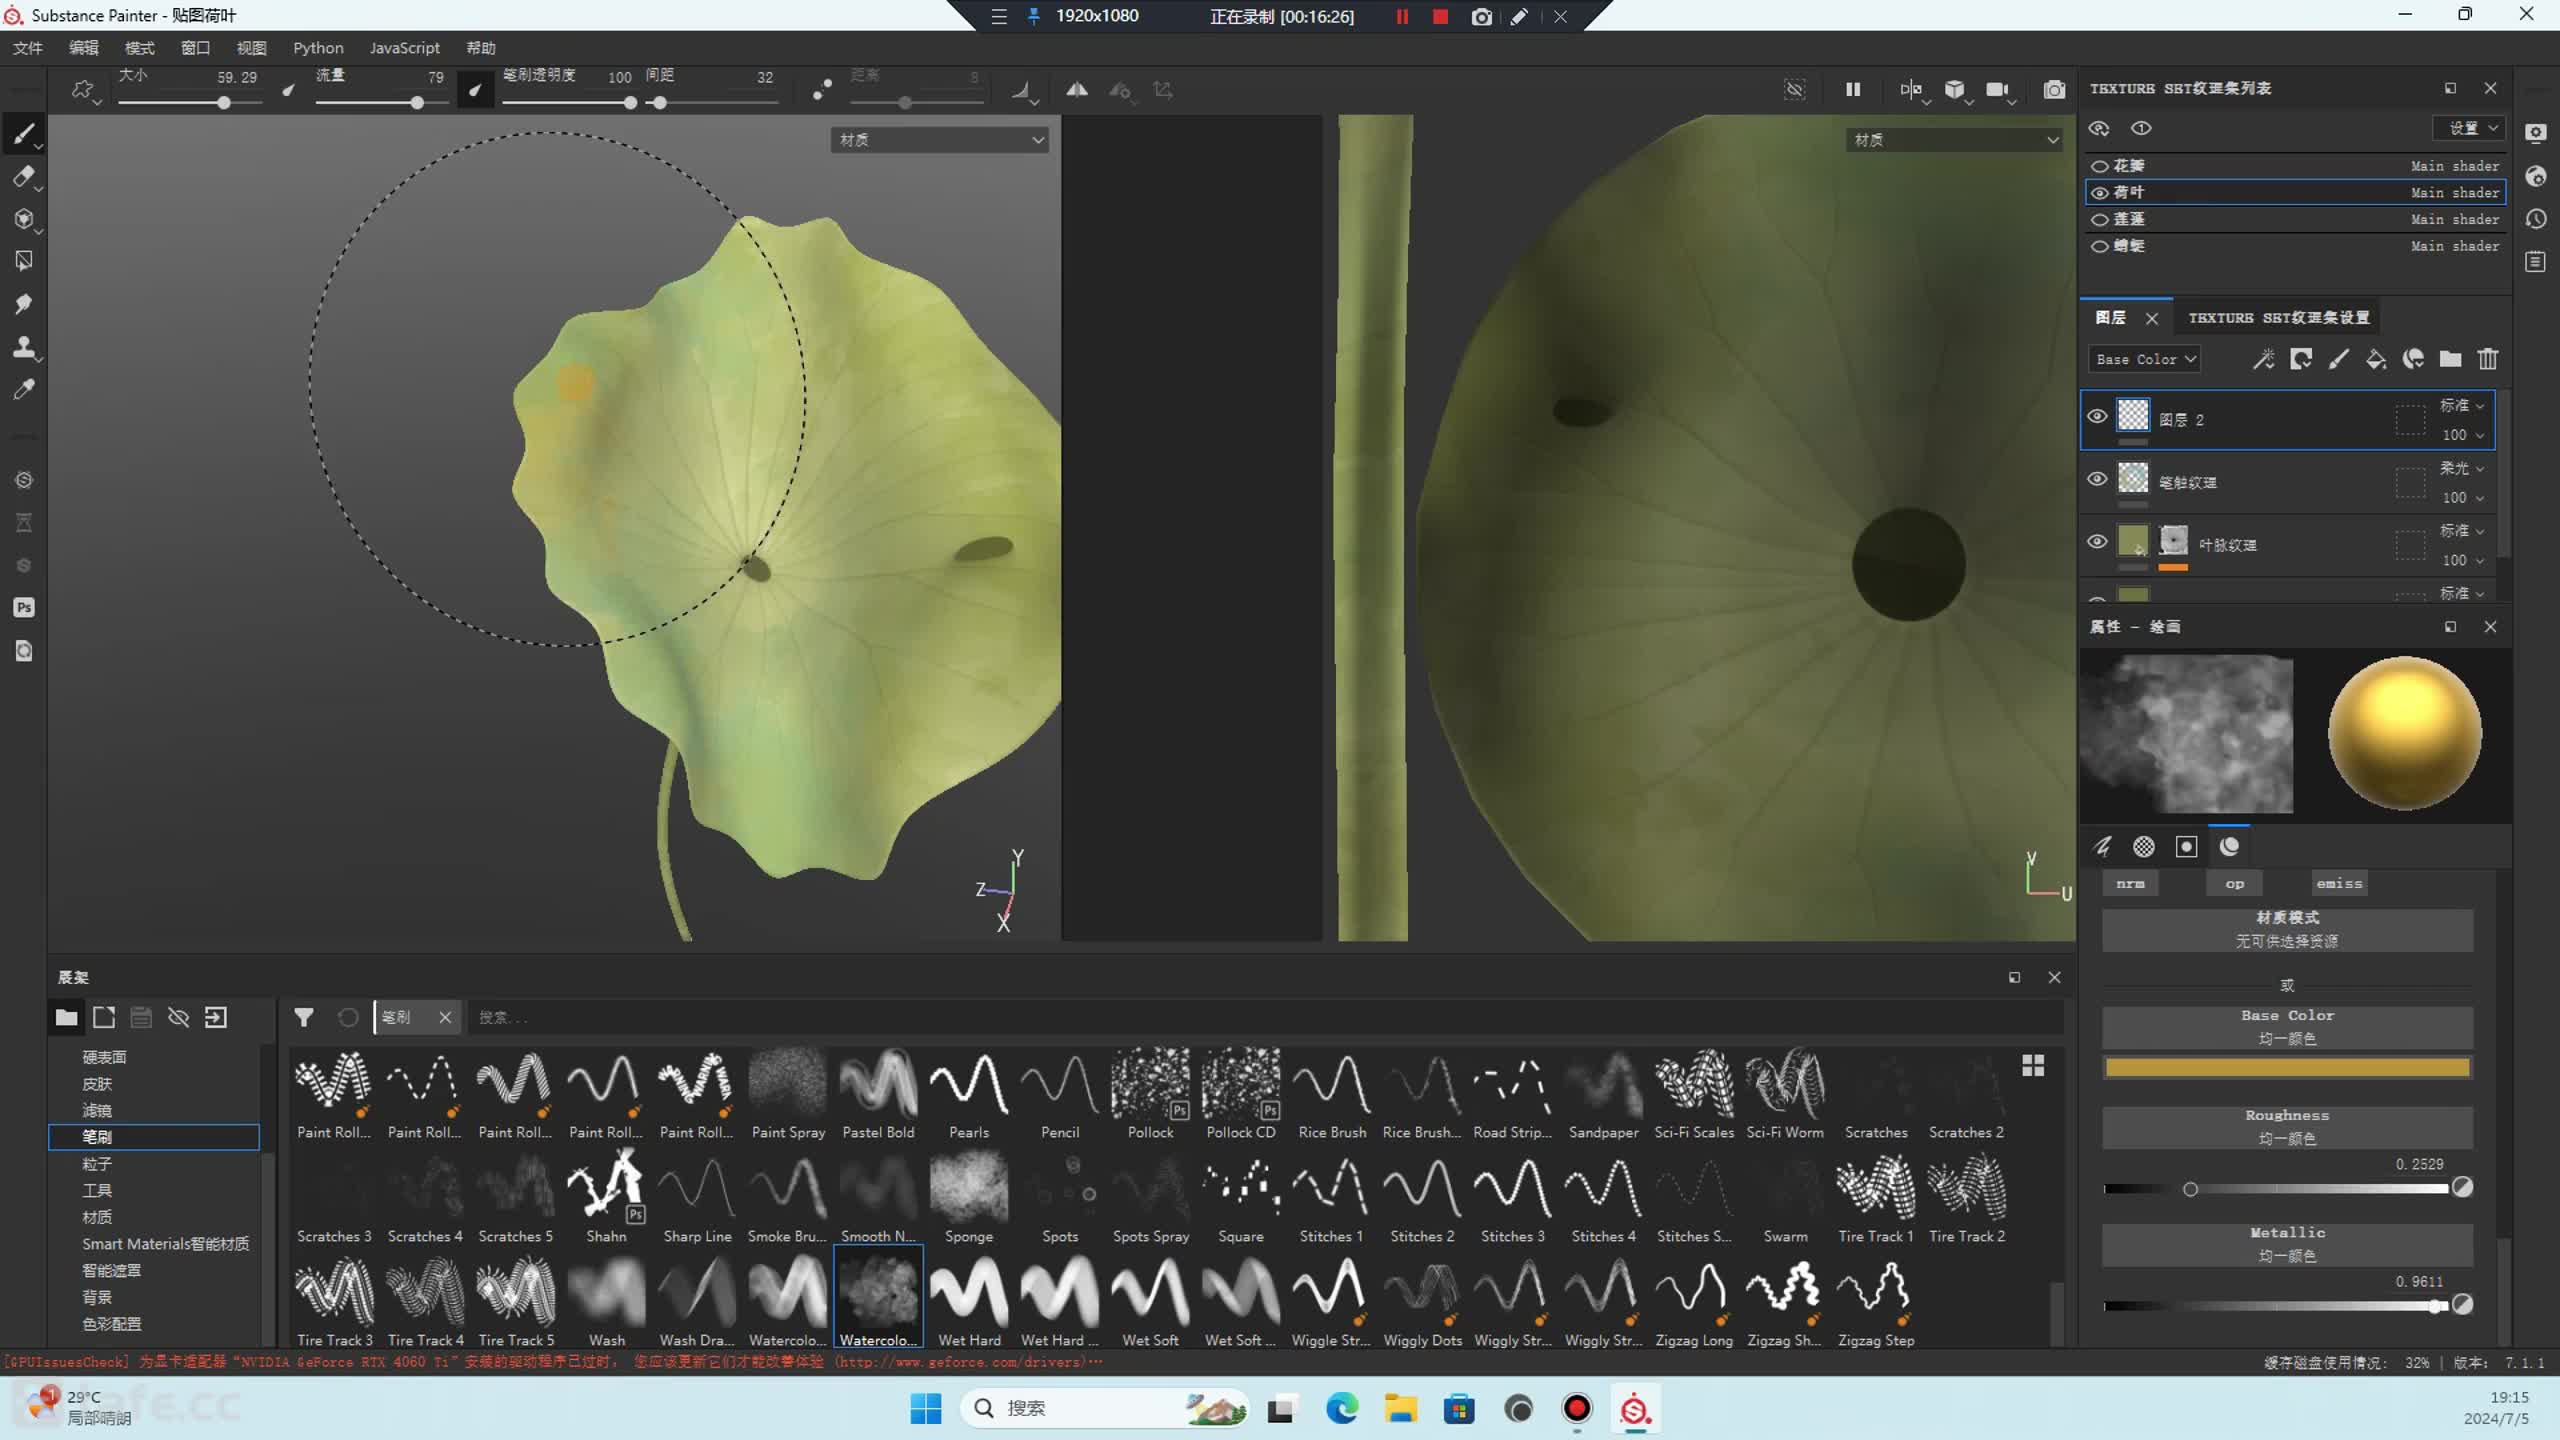
Task: Add mask icon in layers toolbar
Action: click(x=2301, y=359)
